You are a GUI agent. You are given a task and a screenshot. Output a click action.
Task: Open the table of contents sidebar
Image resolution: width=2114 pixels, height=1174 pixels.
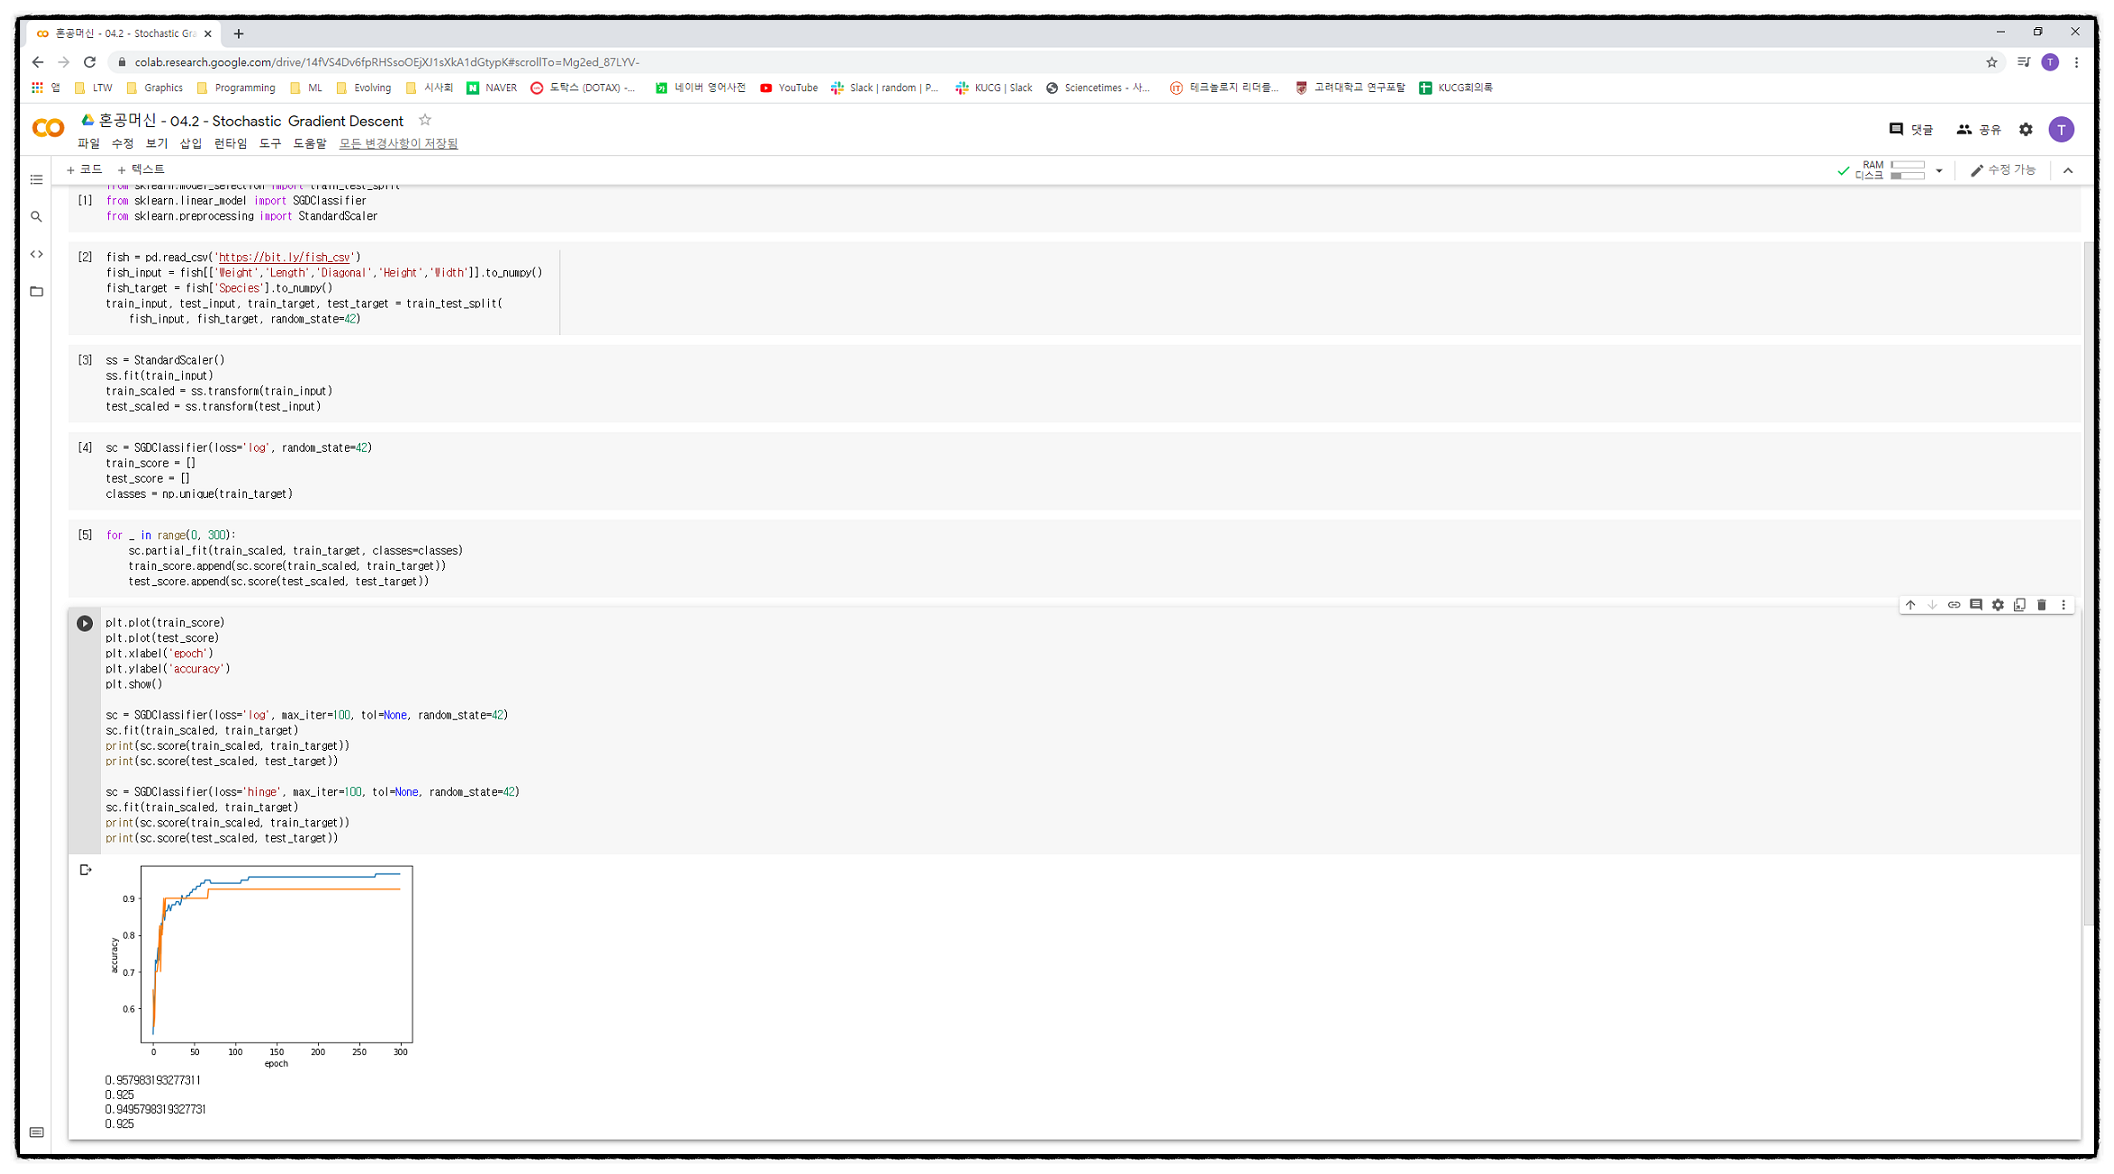(37, 180)
